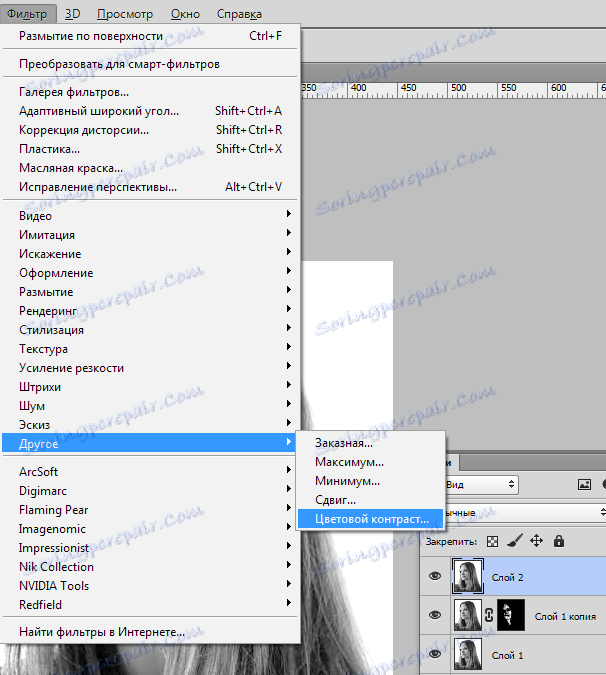Open the Impressionist plugin submenu
Screen dimensions: 606x675
(149, 547)
